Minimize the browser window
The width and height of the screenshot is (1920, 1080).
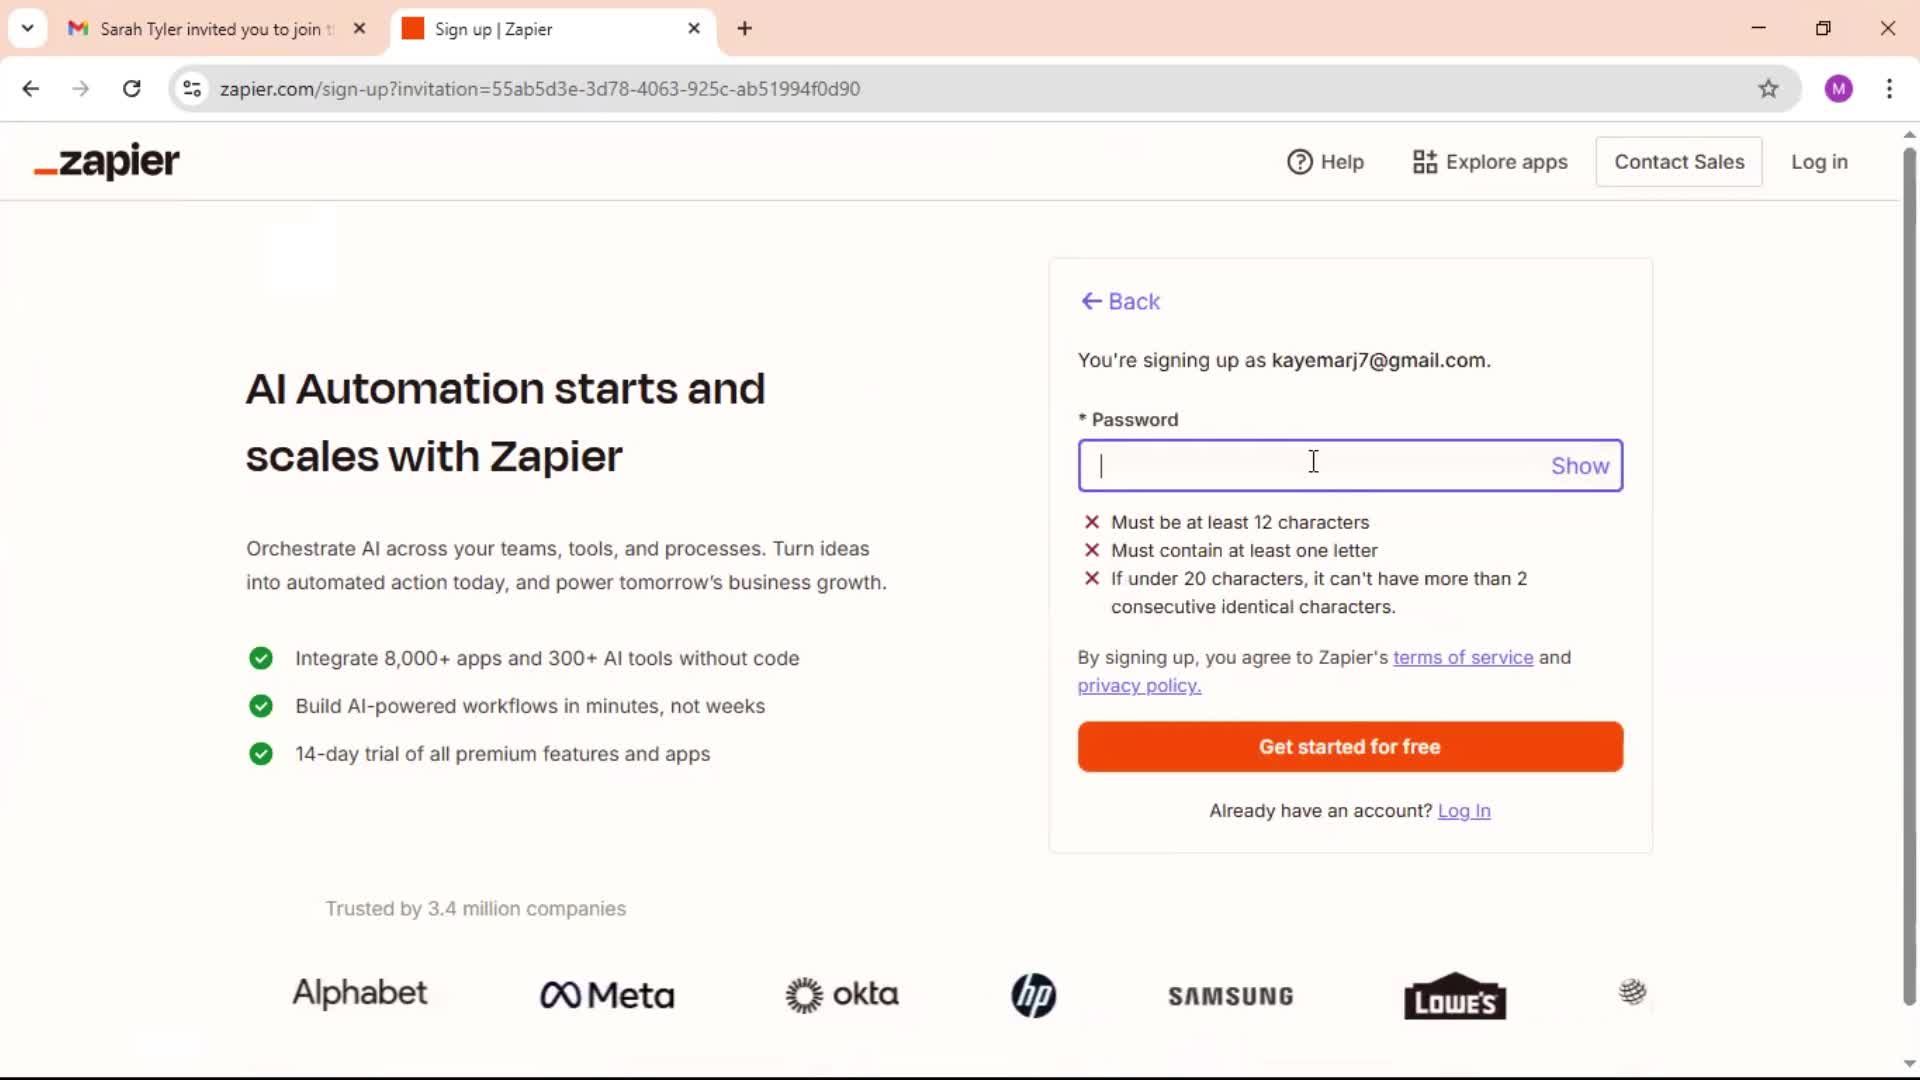point(1759,28)
